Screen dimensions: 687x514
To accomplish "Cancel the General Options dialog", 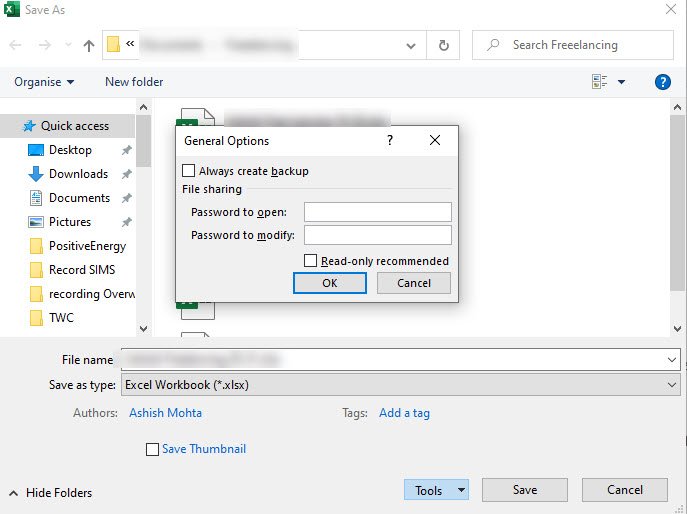I will pos(414,283).
